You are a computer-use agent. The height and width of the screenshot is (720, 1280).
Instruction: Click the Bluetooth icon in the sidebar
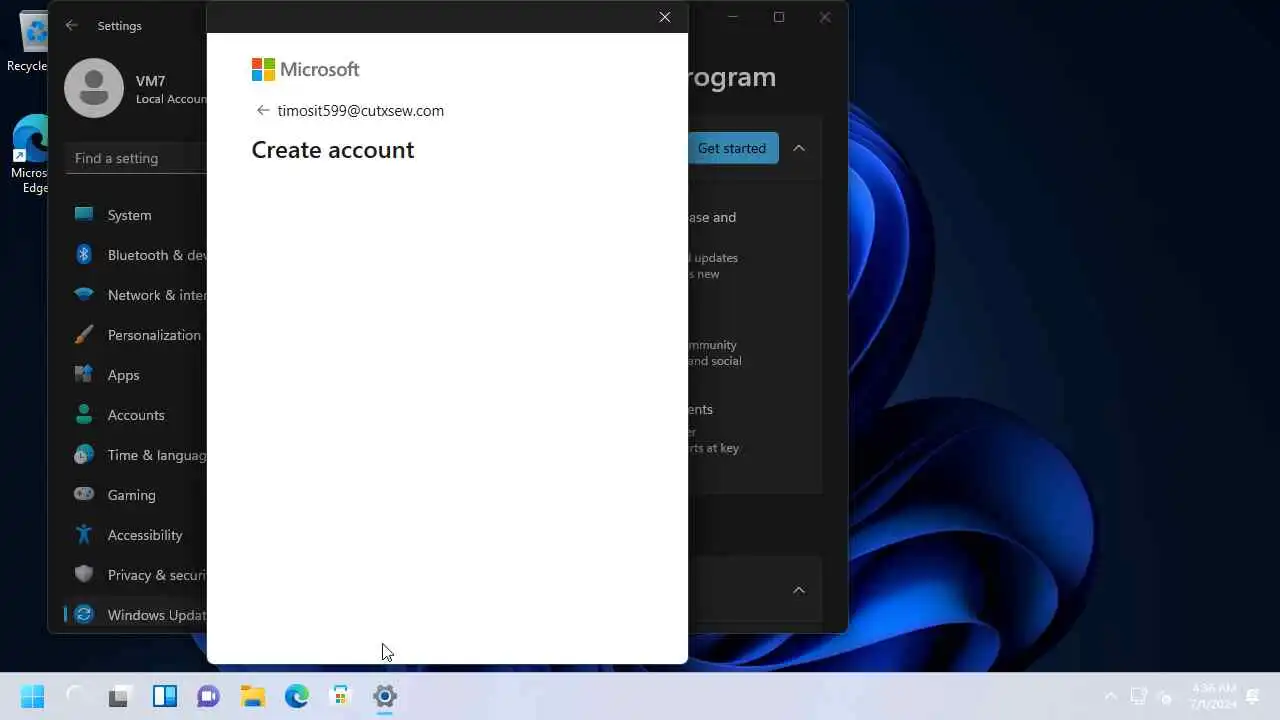coord(84,255)
